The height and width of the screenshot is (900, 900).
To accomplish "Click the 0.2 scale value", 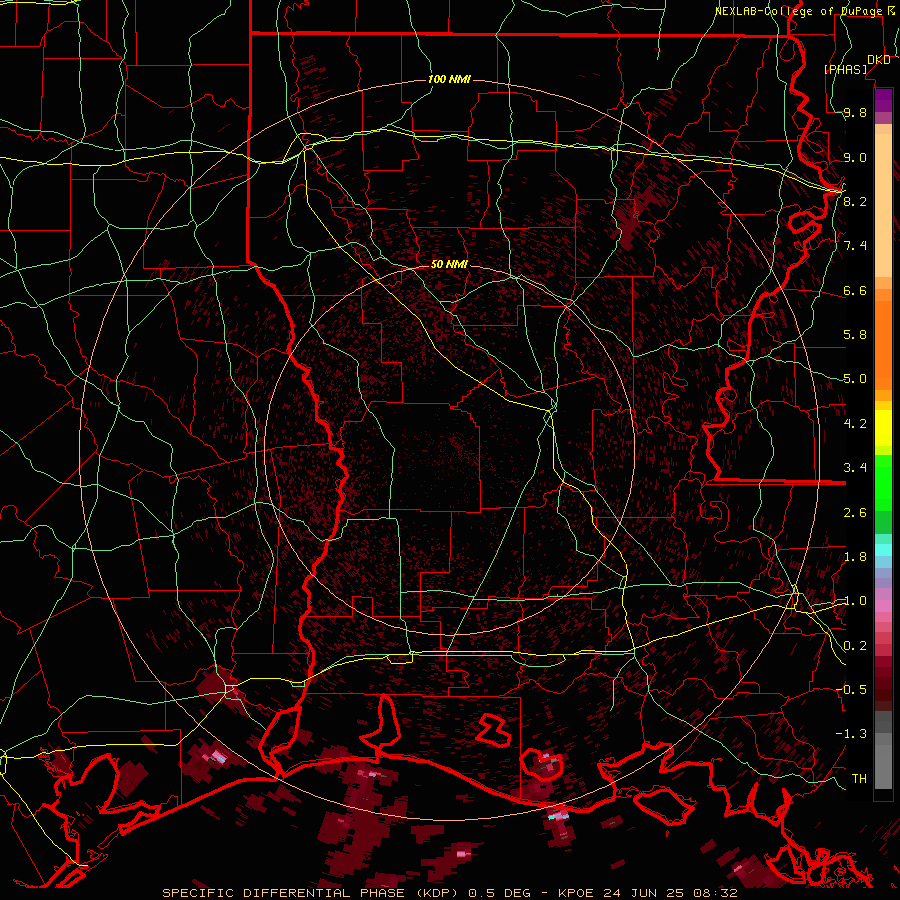I will coord(855,646).
